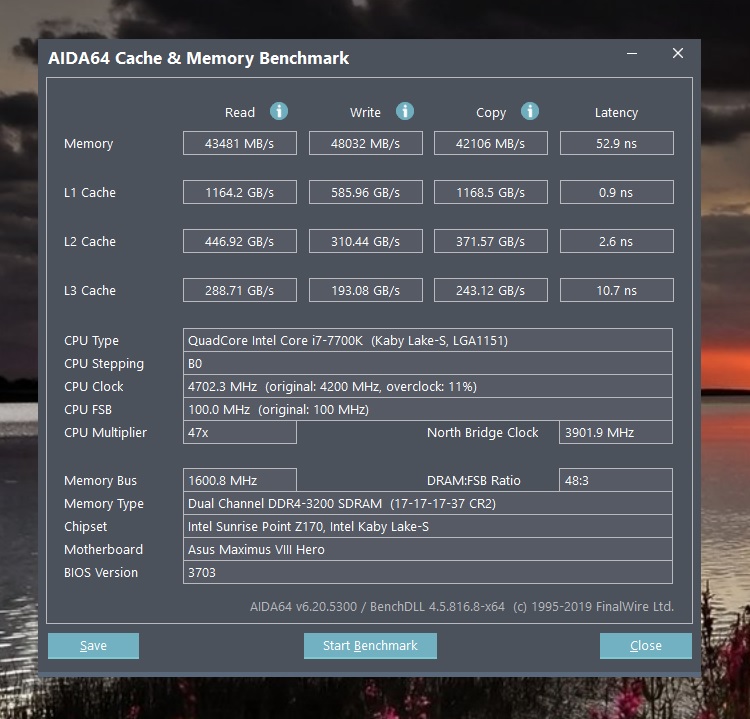Click the CPU Type field showing i7-7700K
Screen dimensions: 750x719
[x=428, y=340]
